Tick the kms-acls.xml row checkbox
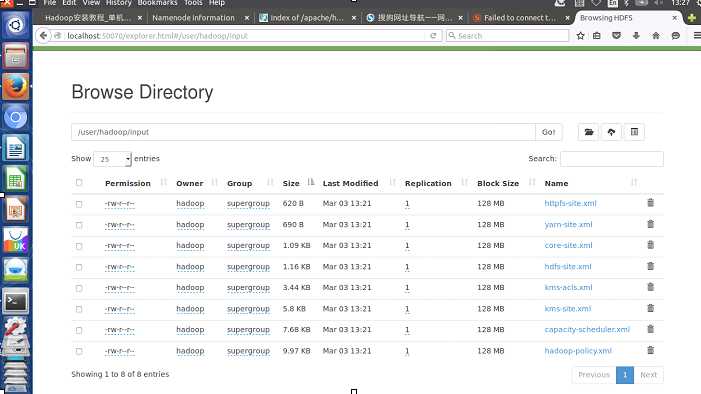 pos(79,288)
